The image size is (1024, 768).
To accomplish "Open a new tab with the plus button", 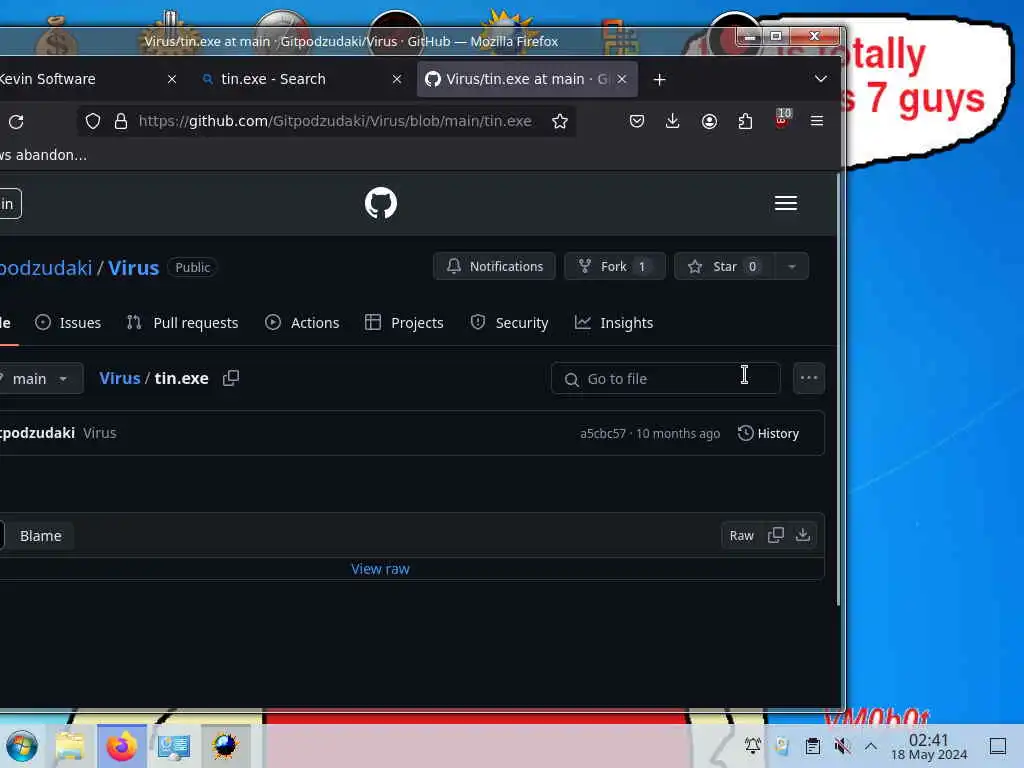I will tap(660, 80).
